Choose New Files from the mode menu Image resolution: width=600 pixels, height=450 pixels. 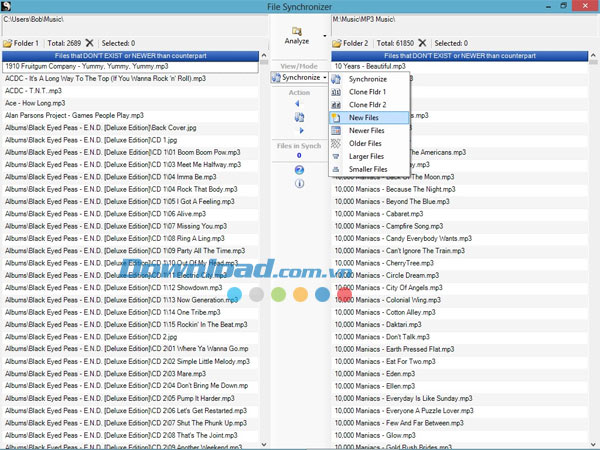367,118
